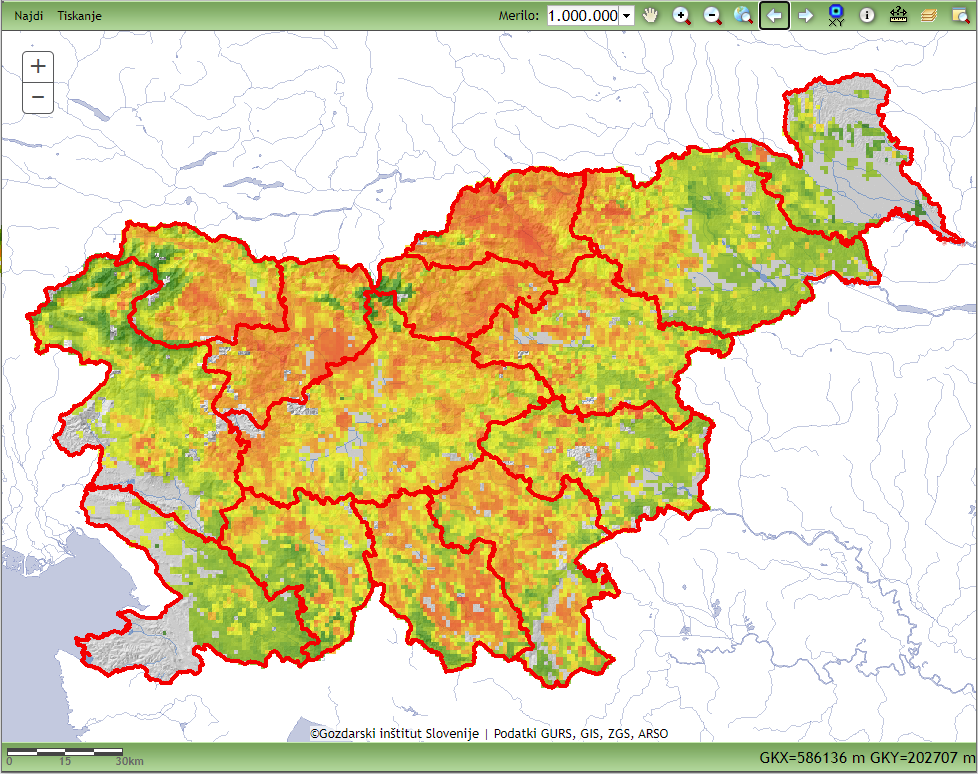Activate the zoom-in magnifier tool

coord(682,15)
